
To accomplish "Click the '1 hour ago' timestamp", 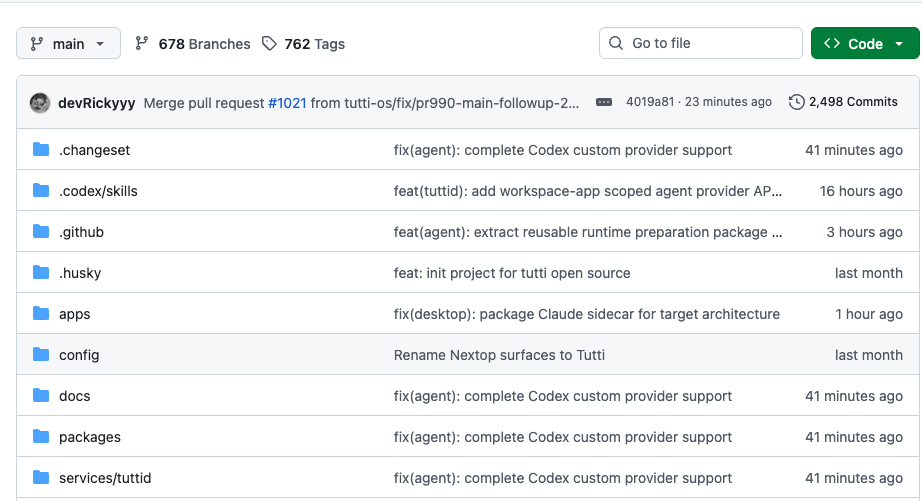I will pos(869,315).
